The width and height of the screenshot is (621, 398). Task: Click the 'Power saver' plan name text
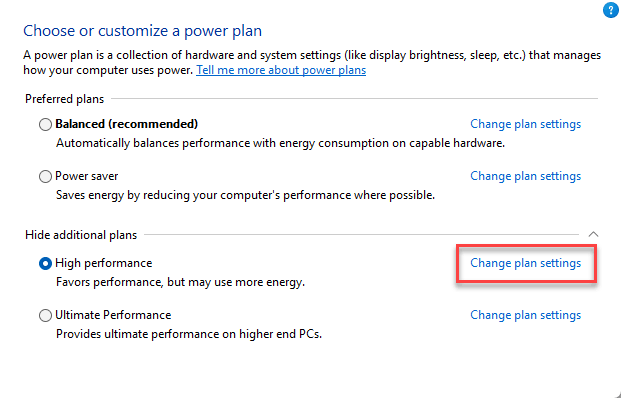pyautogui.click(x=86, y=176)
